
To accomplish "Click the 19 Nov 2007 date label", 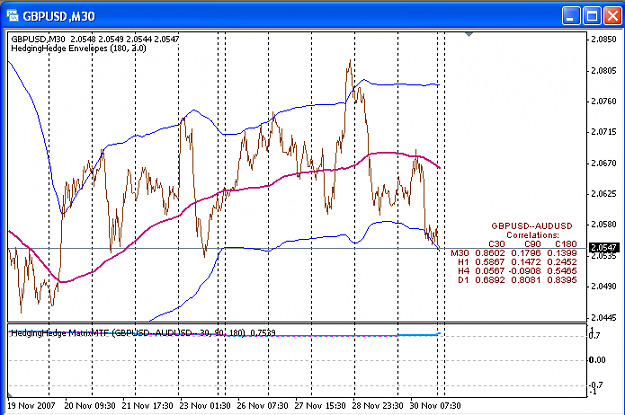I will pyautogui.click(x=31, y=406).
